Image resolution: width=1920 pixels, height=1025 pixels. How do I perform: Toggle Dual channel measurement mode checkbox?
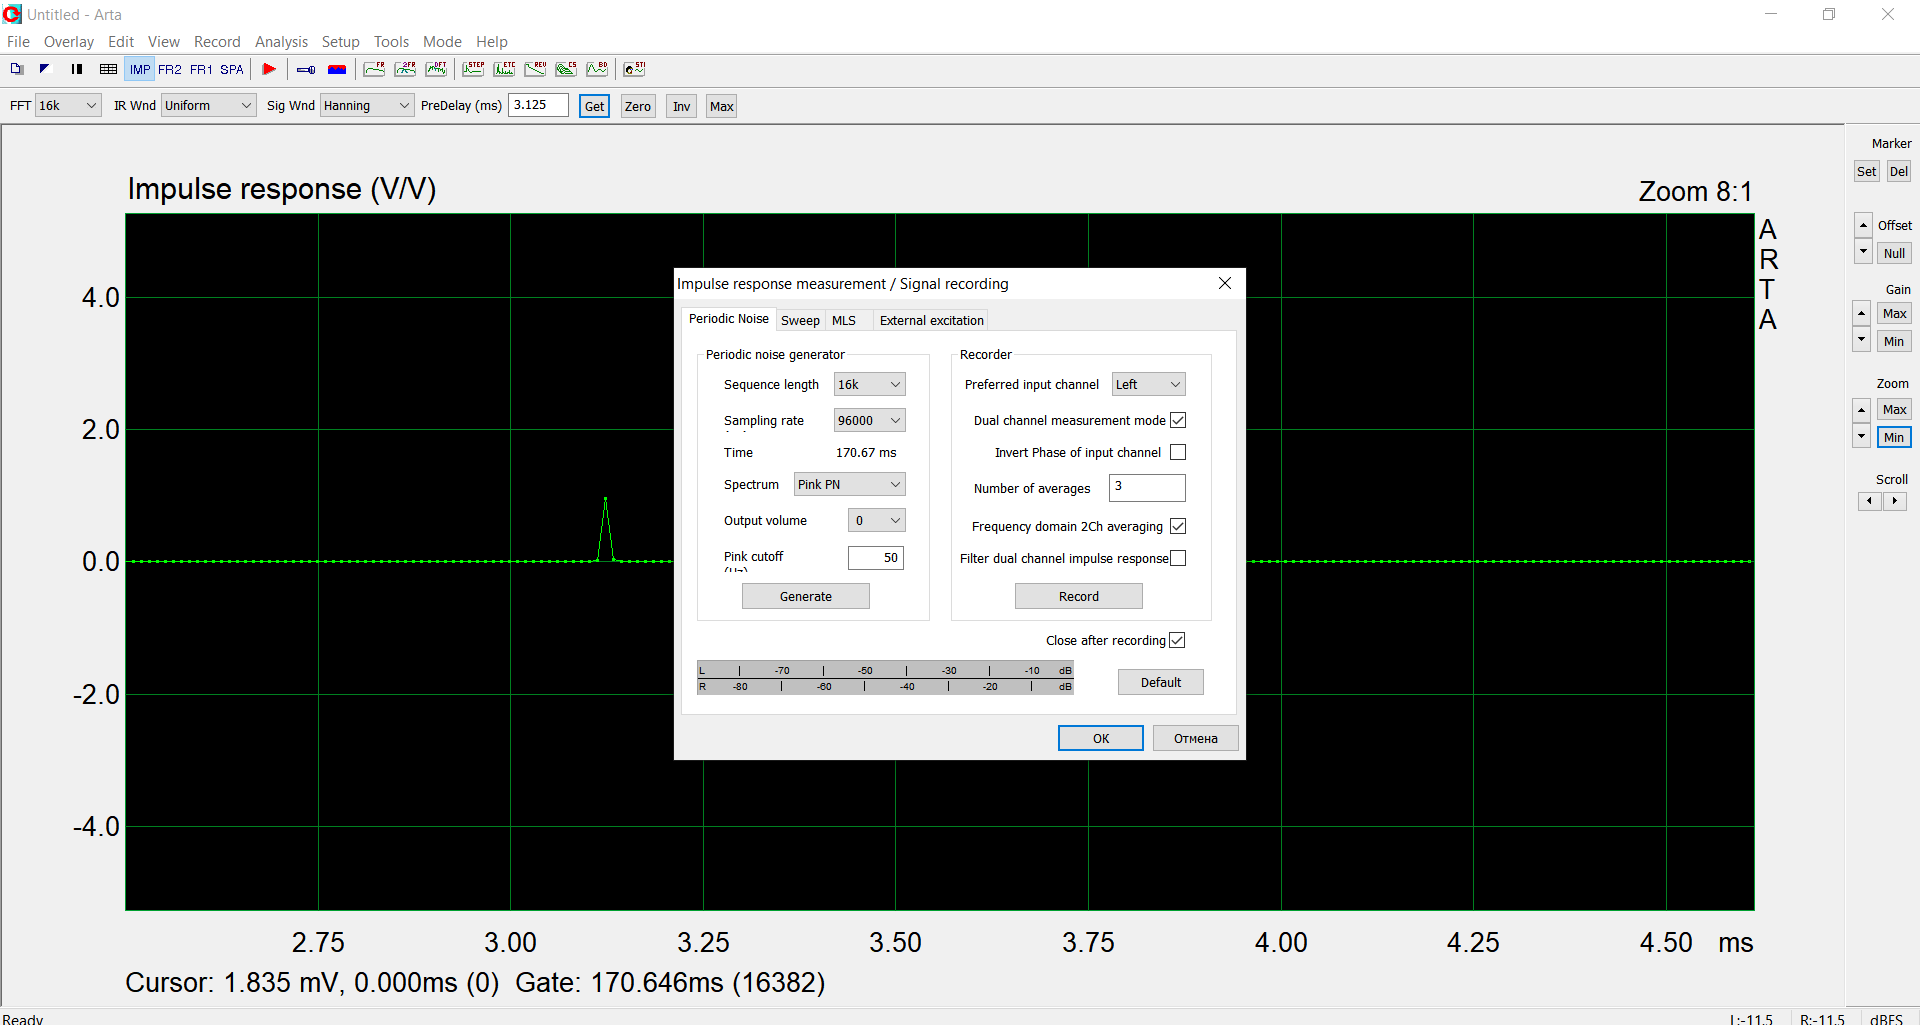[1178, 420]
